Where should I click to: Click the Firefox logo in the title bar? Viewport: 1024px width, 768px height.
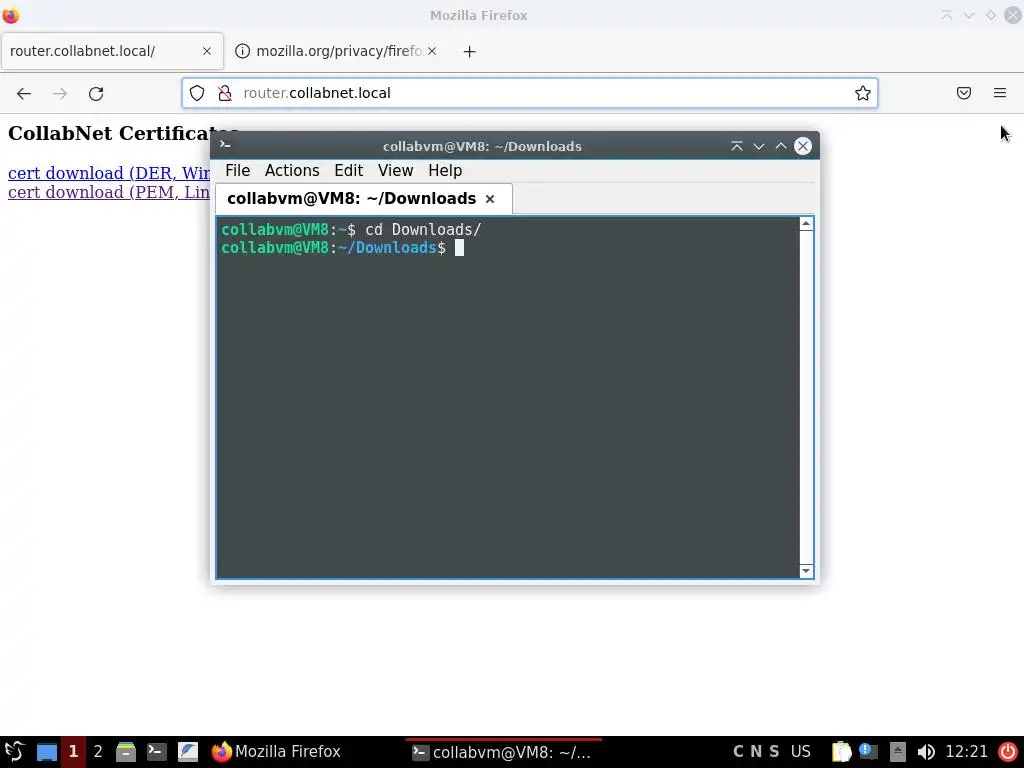pyautogui.click(x=11, y=14)
